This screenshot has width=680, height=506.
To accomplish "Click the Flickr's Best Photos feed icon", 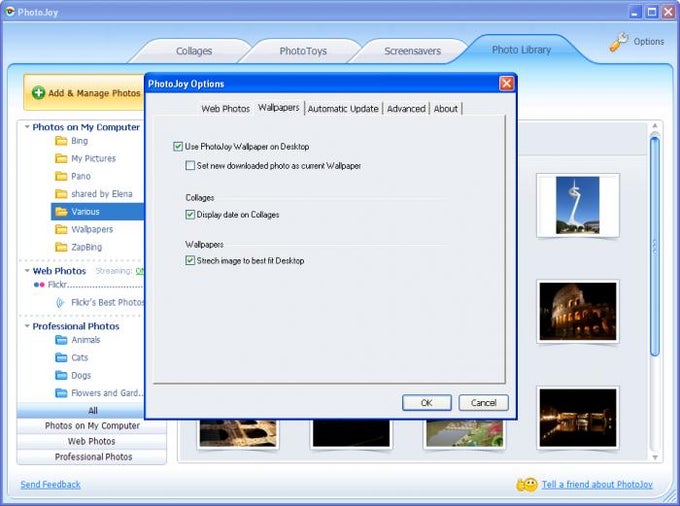I will (60, 302).
